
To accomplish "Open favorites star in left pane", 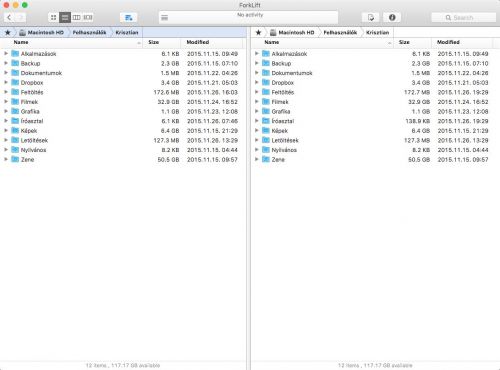I will coord(8,32).
